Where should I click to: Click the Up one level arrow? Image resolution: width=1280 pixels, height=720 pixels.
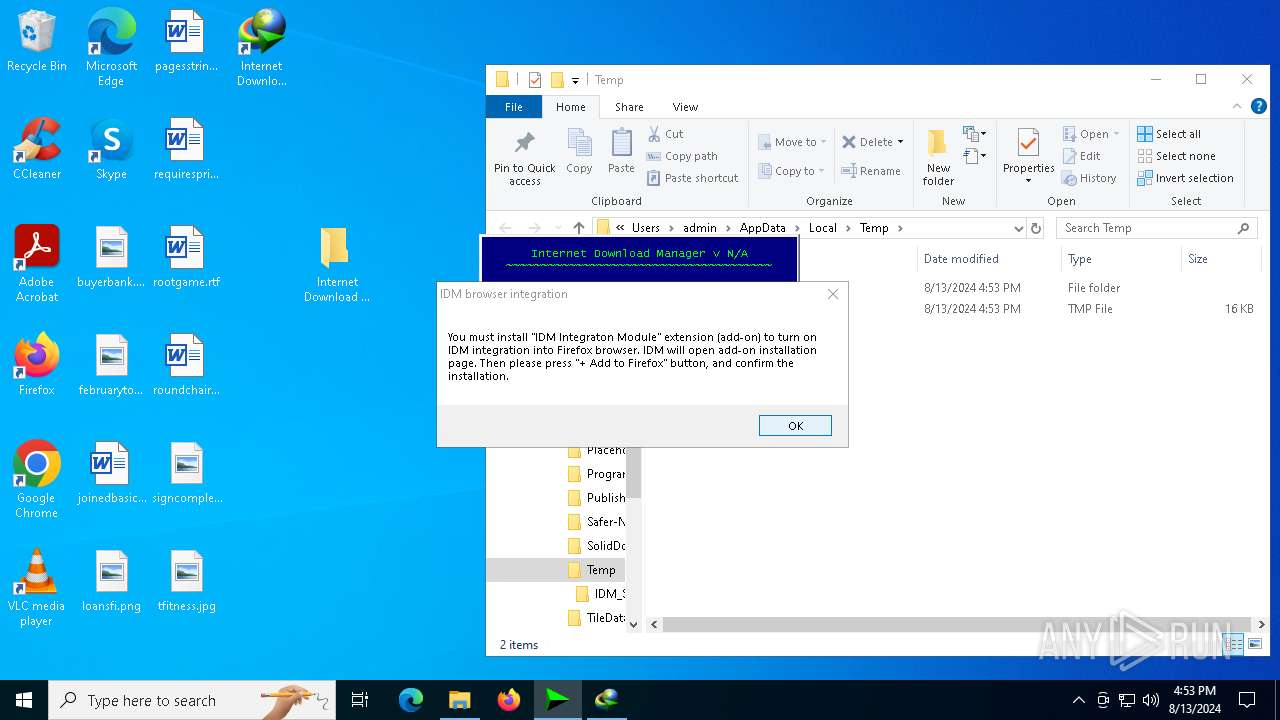(578, 228)
